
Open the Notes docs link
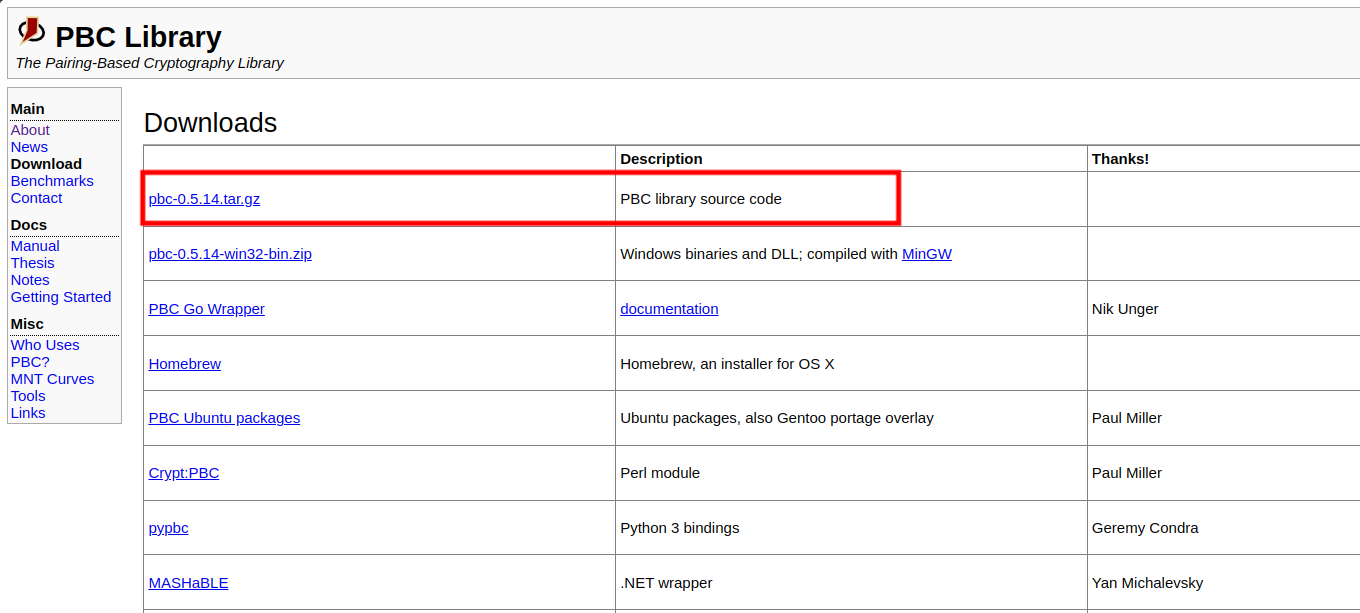[x=30, y=280]
